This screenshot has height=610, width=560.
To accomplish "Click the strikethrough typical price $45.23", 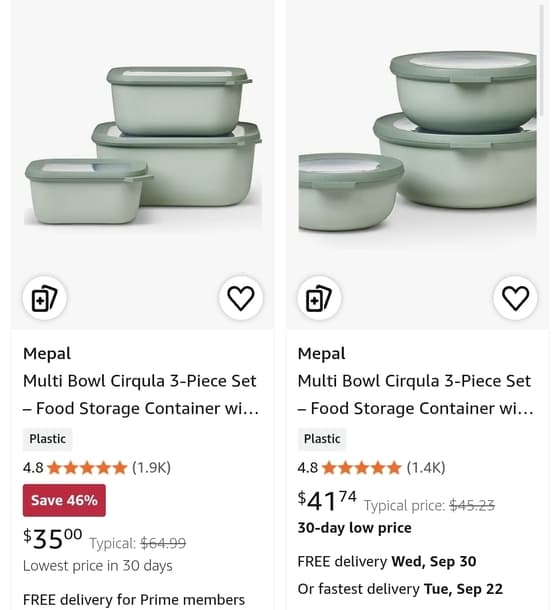I will coord(472,505).
